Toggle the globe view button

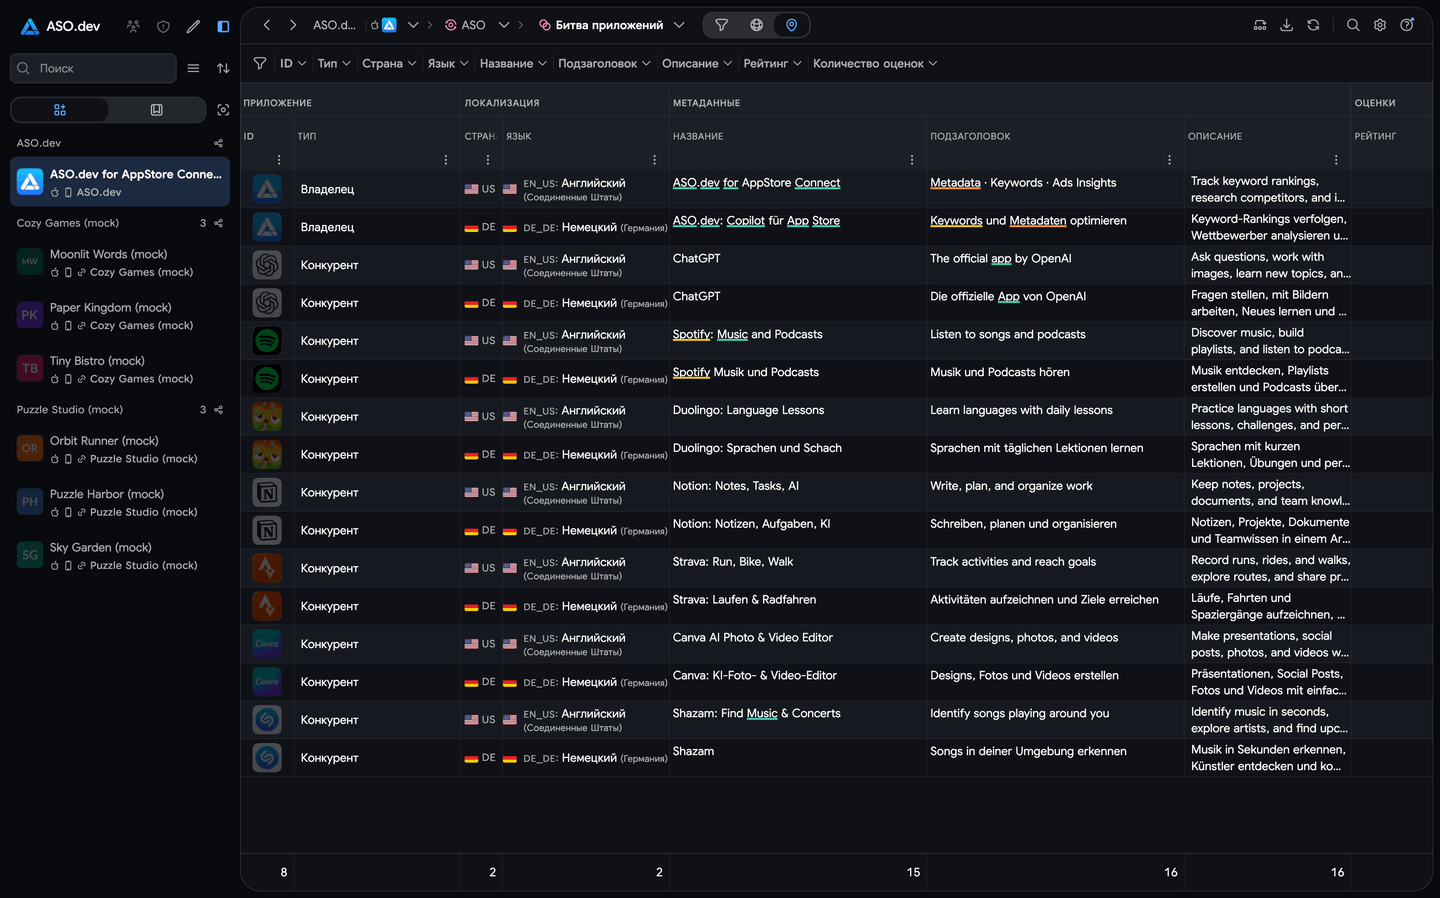coord(756,25)
